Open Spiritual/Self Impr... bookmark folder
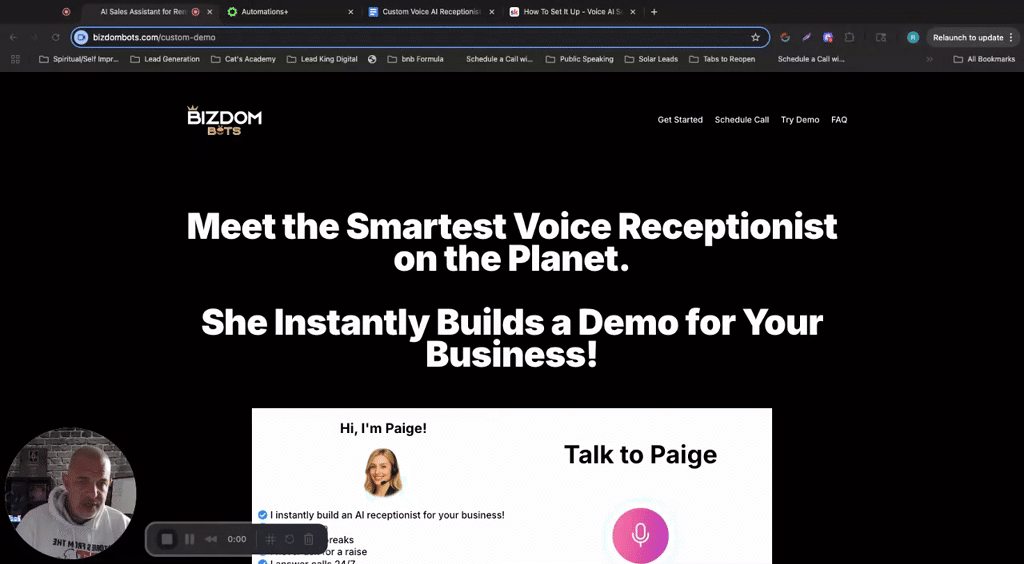The height and width of the screenshot is (564, 1024). coord(79,59)
